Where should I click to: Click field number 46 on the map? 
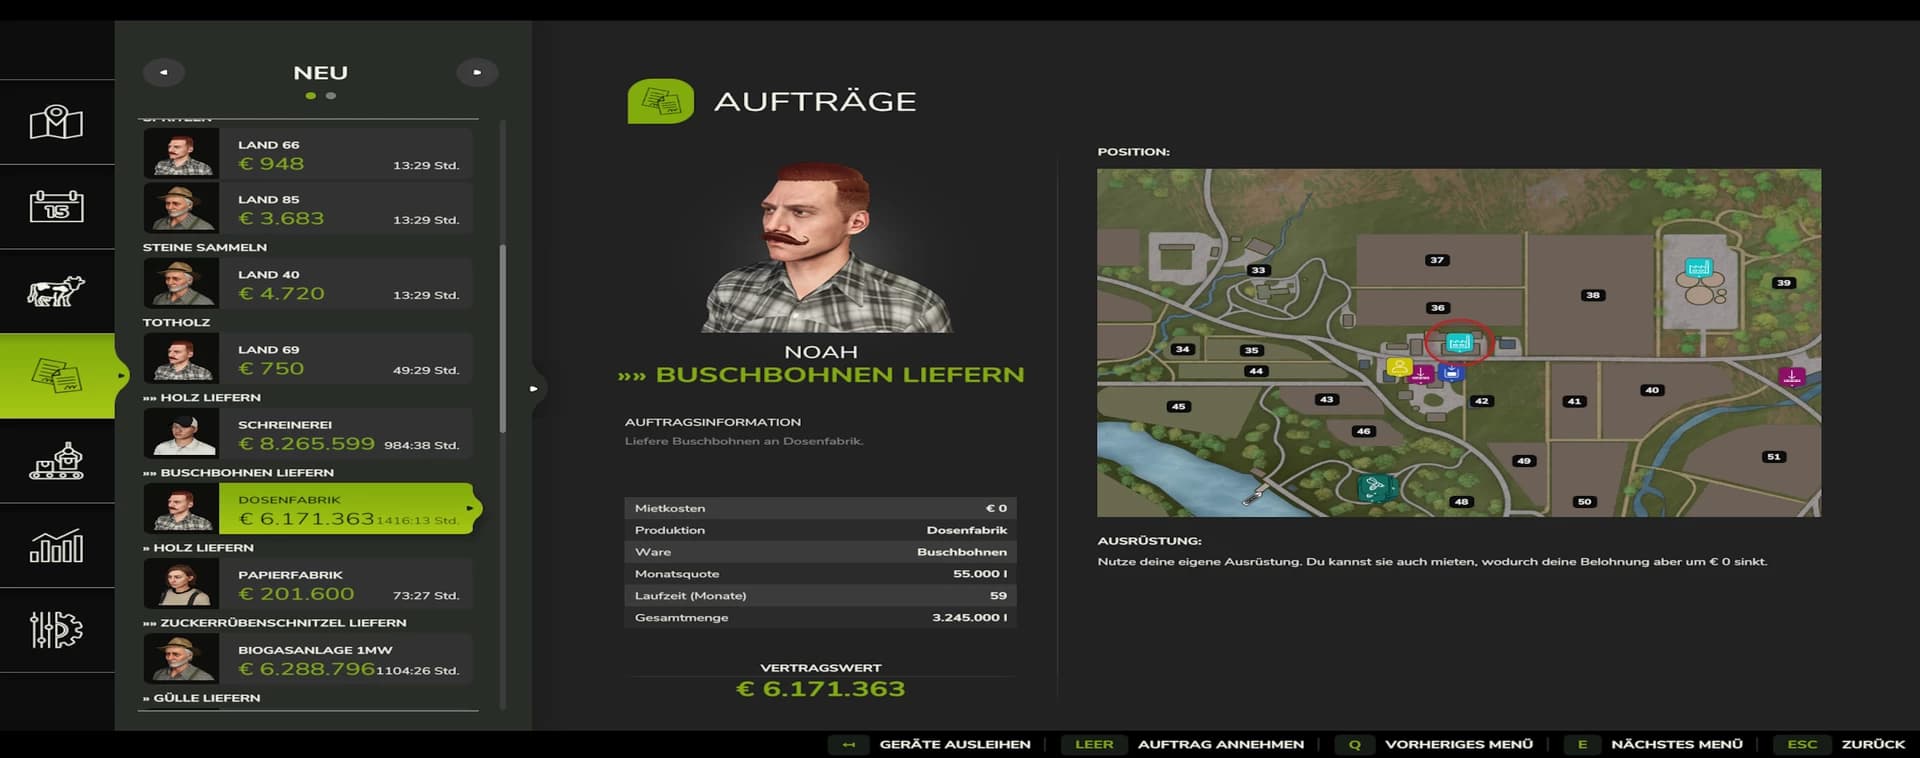point(1364,432)
